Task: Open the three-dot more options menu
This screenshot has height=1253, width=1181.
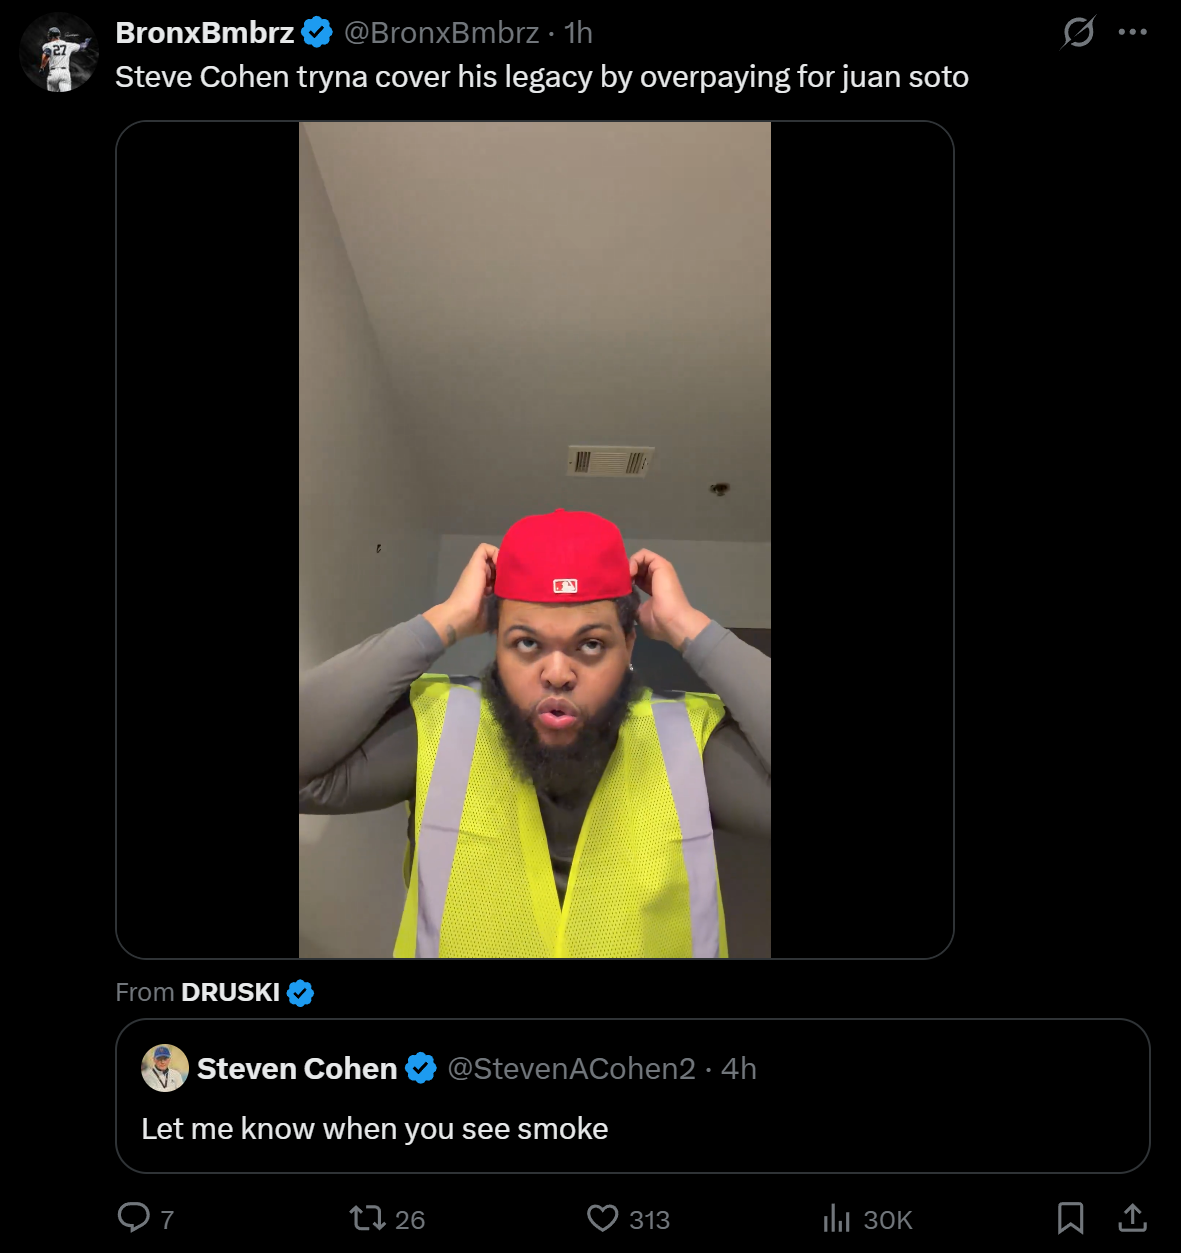Action: [x=1132, y=32]
